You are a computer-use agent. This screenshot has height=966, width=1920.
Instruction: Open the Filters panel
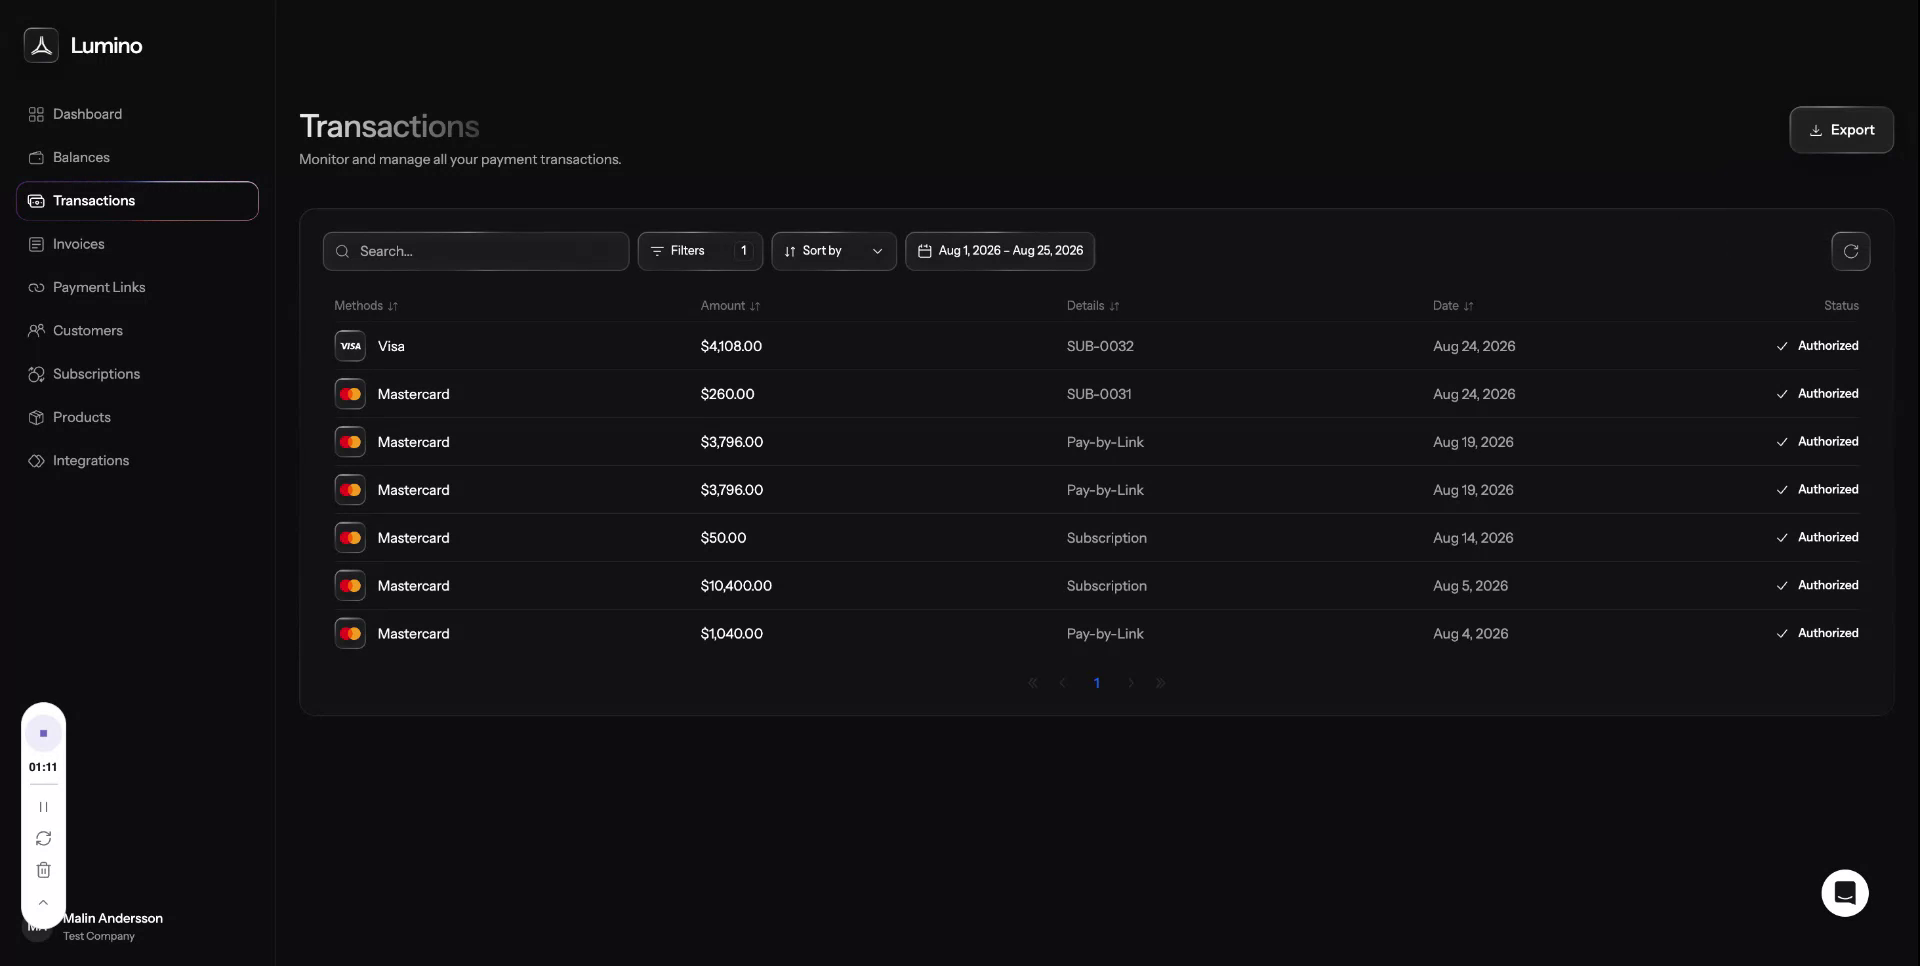700,251
